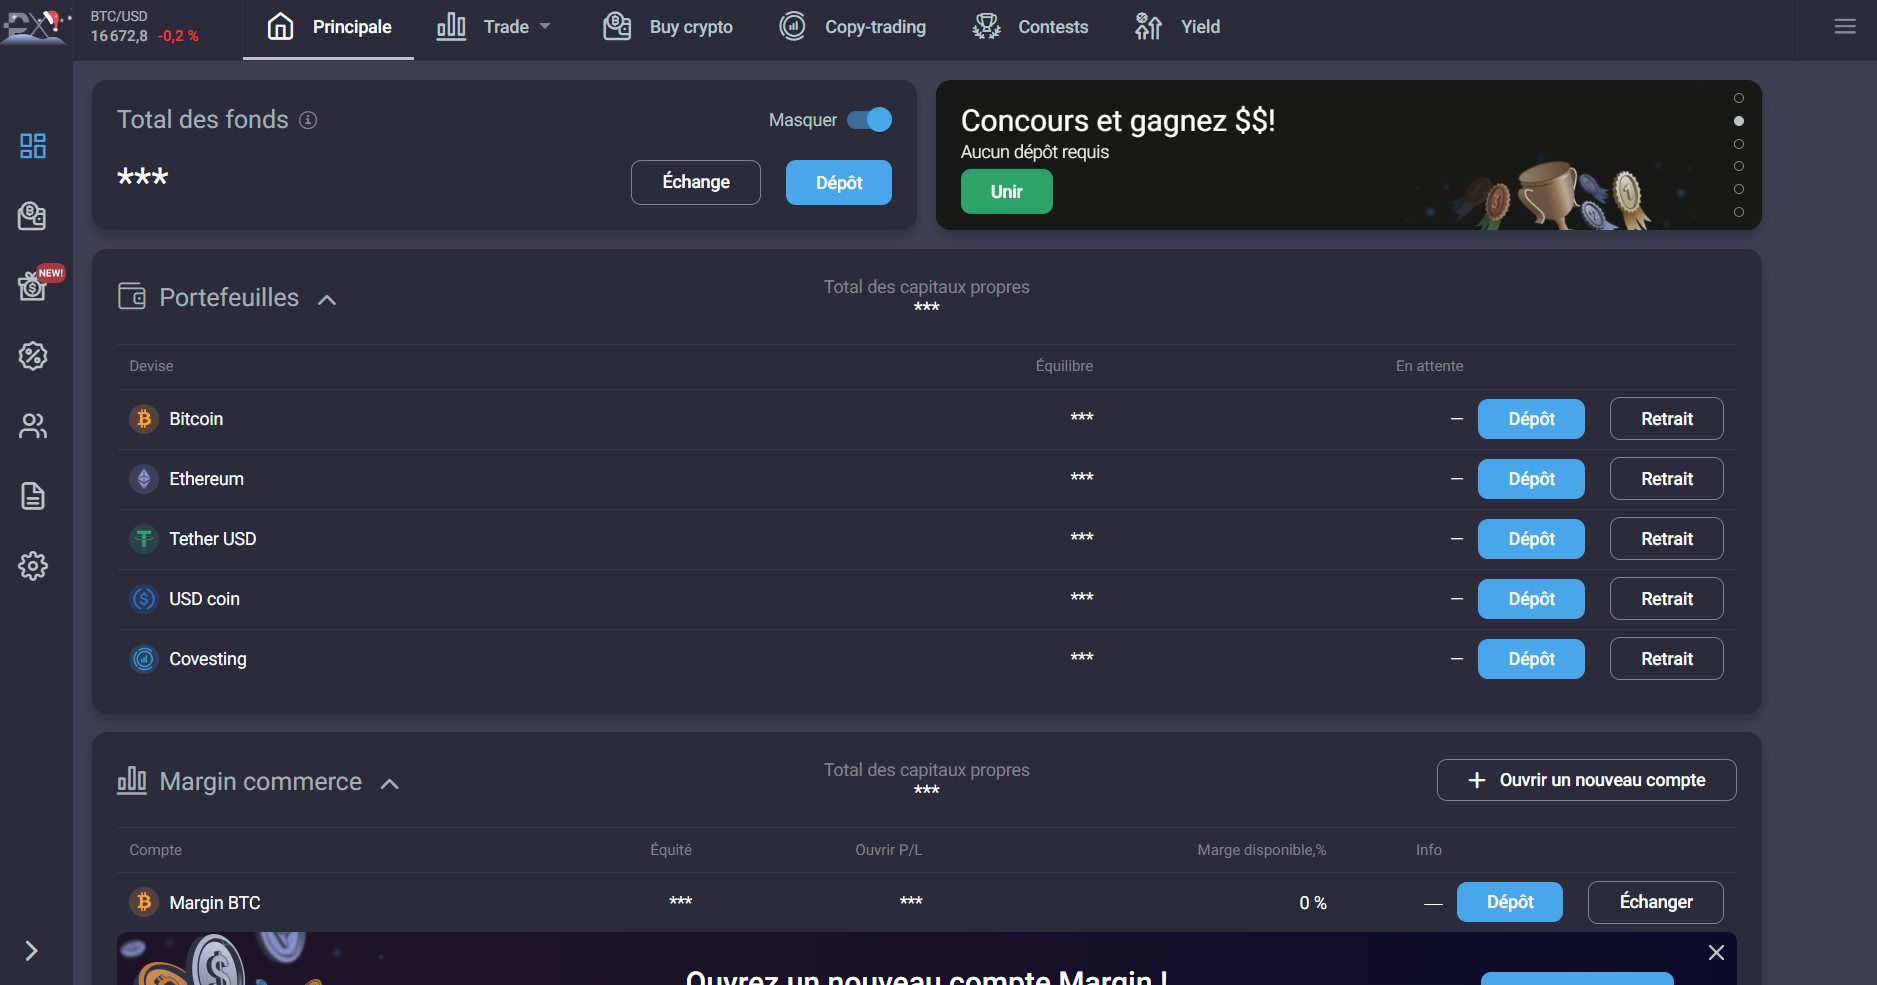Select the second banner carousel dot
Image resolution: width=1877 pixels, height=985 pixels.
[x=1739, y=121]
